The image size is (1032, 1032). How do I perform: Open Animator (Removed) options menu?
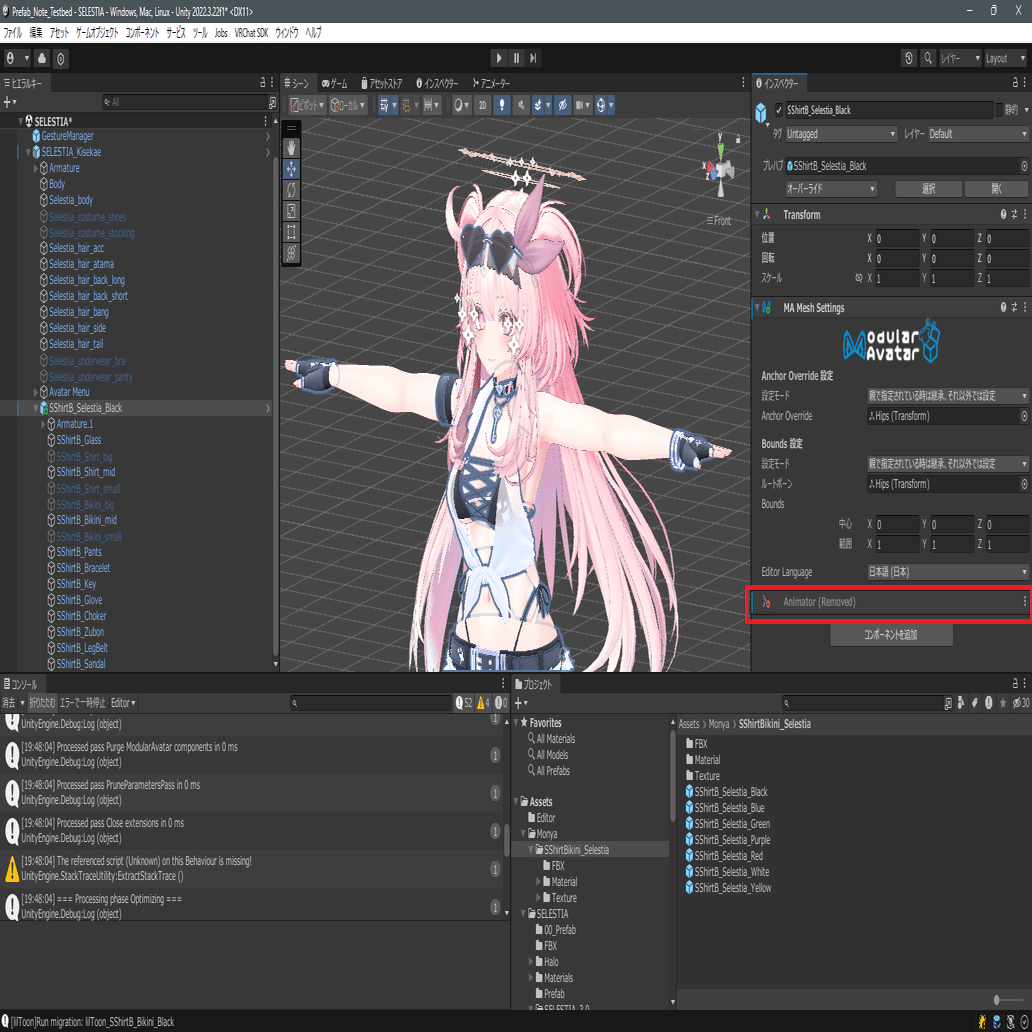(1024, 602)
